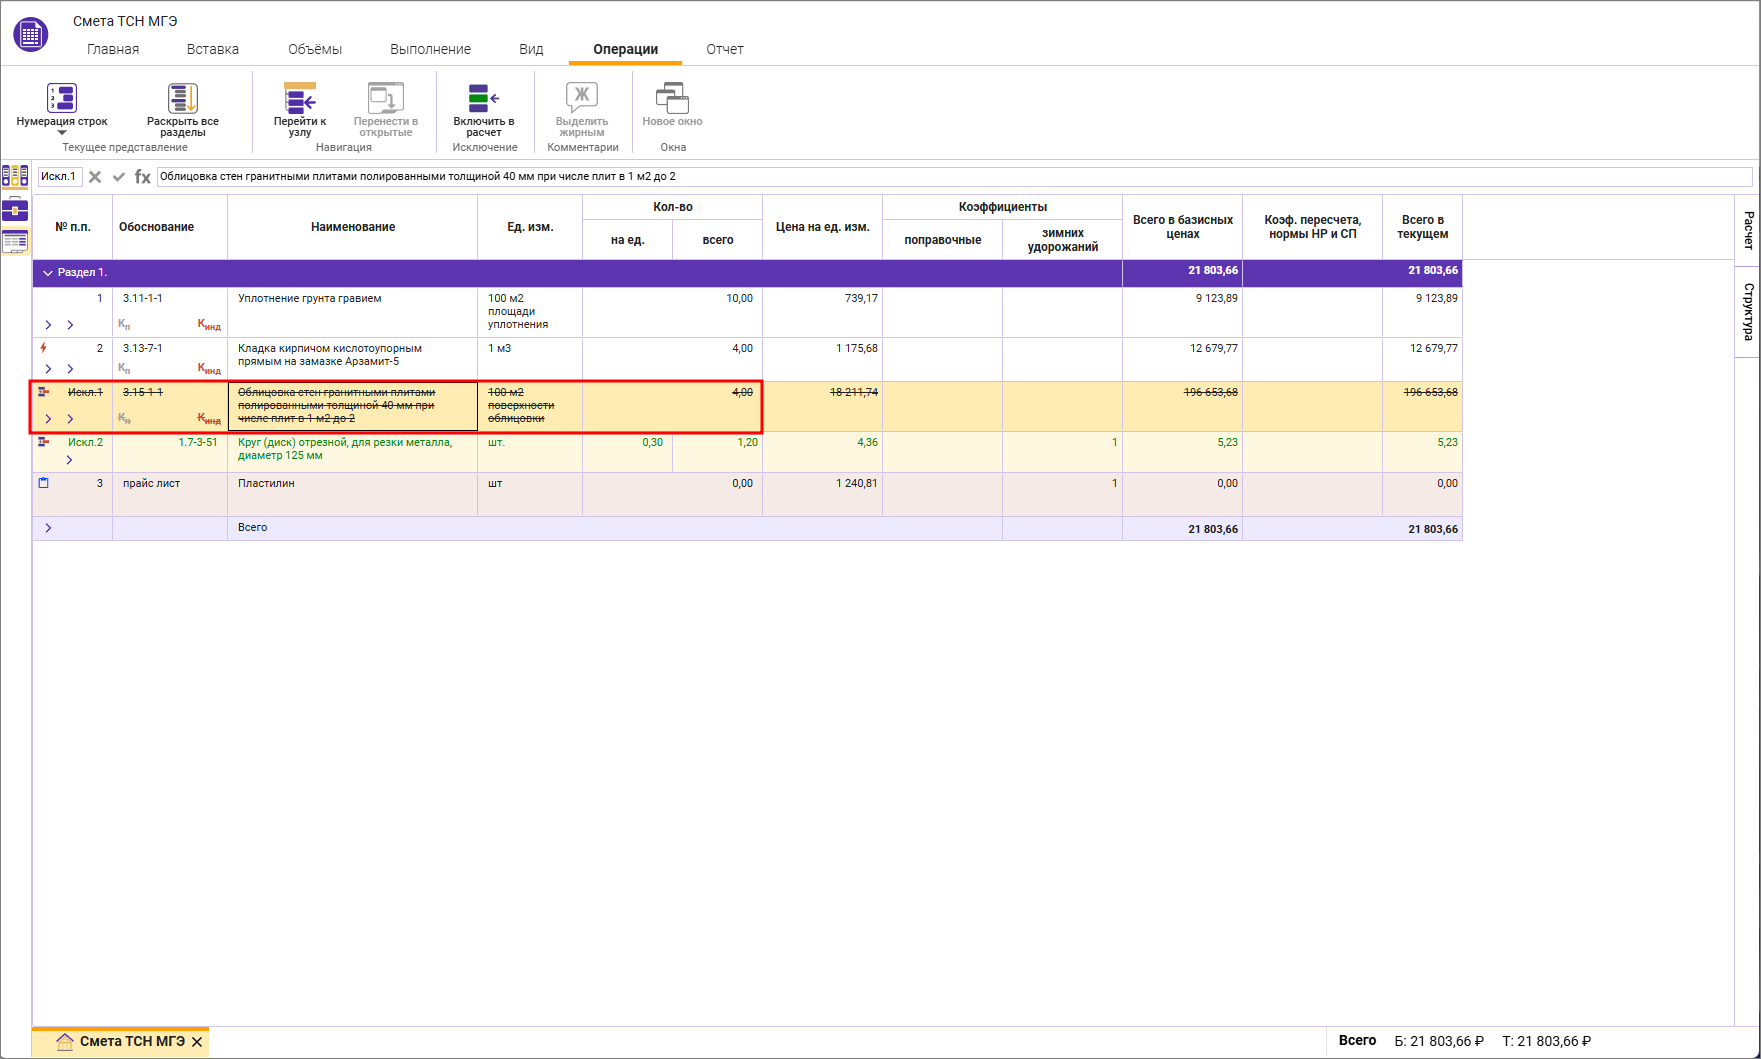Open the Отчет ribbon tab

click(x=724, y=49)
